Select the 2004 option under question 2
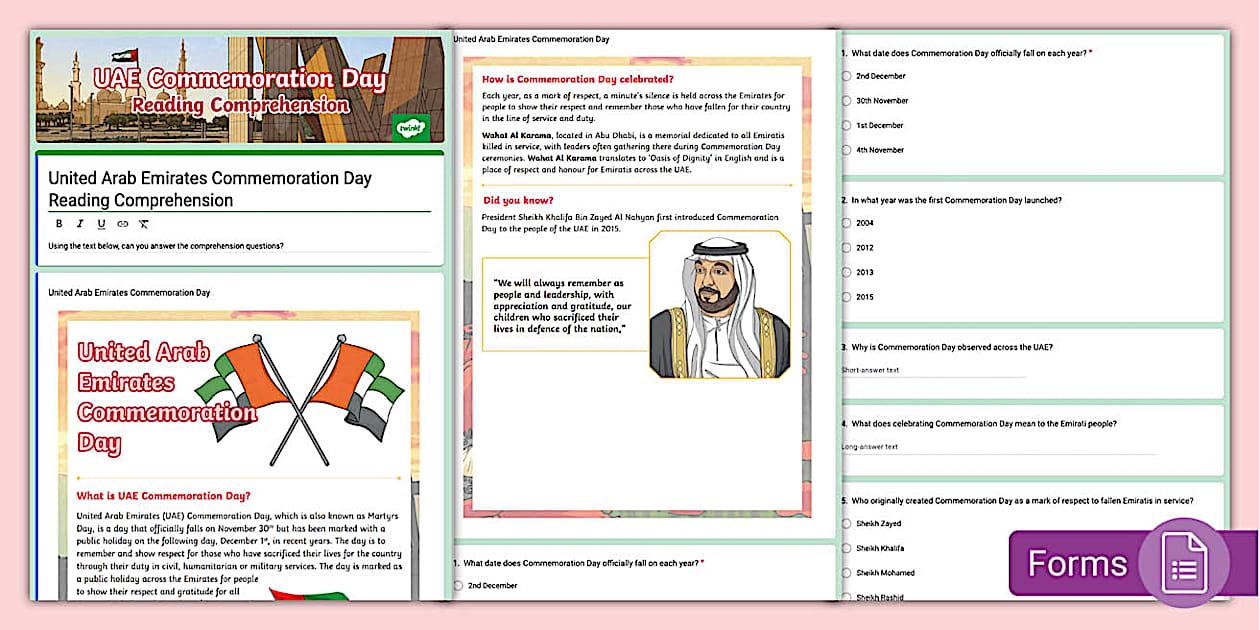1260x630 pixels. pyautogui.click(x=847, y=222)
